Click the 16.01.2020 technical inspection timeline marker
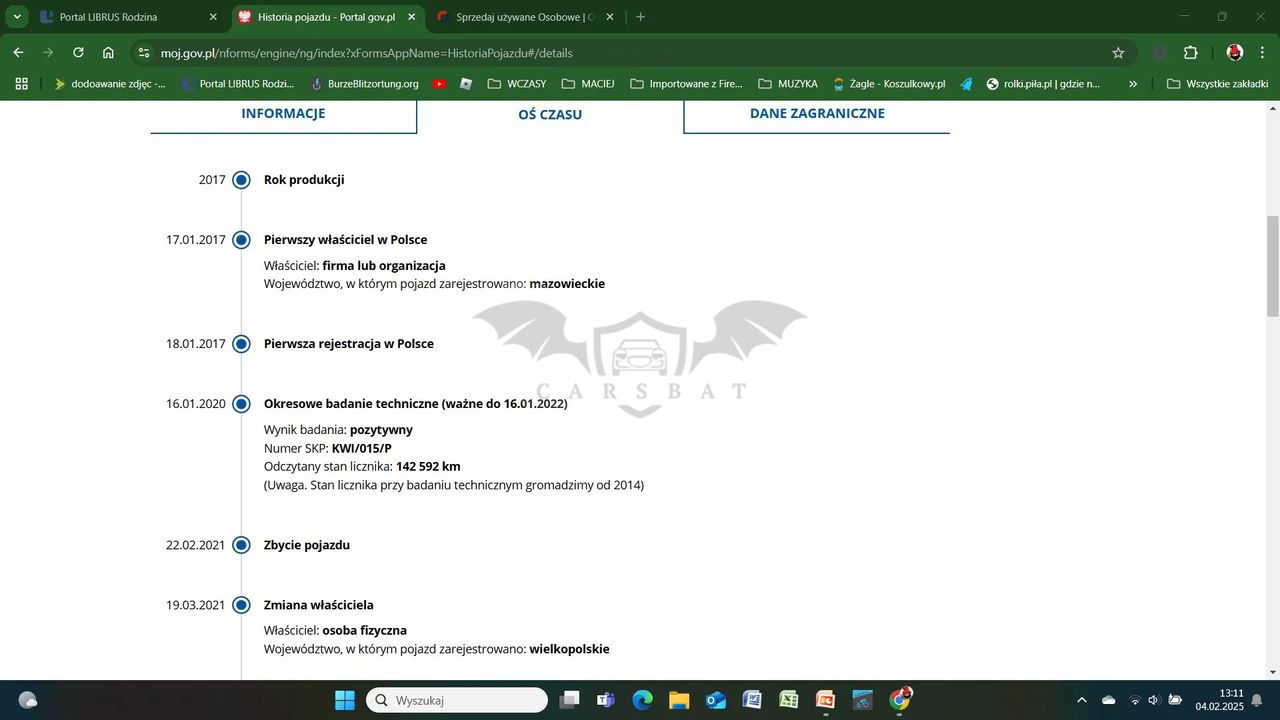 click(241, 404)
